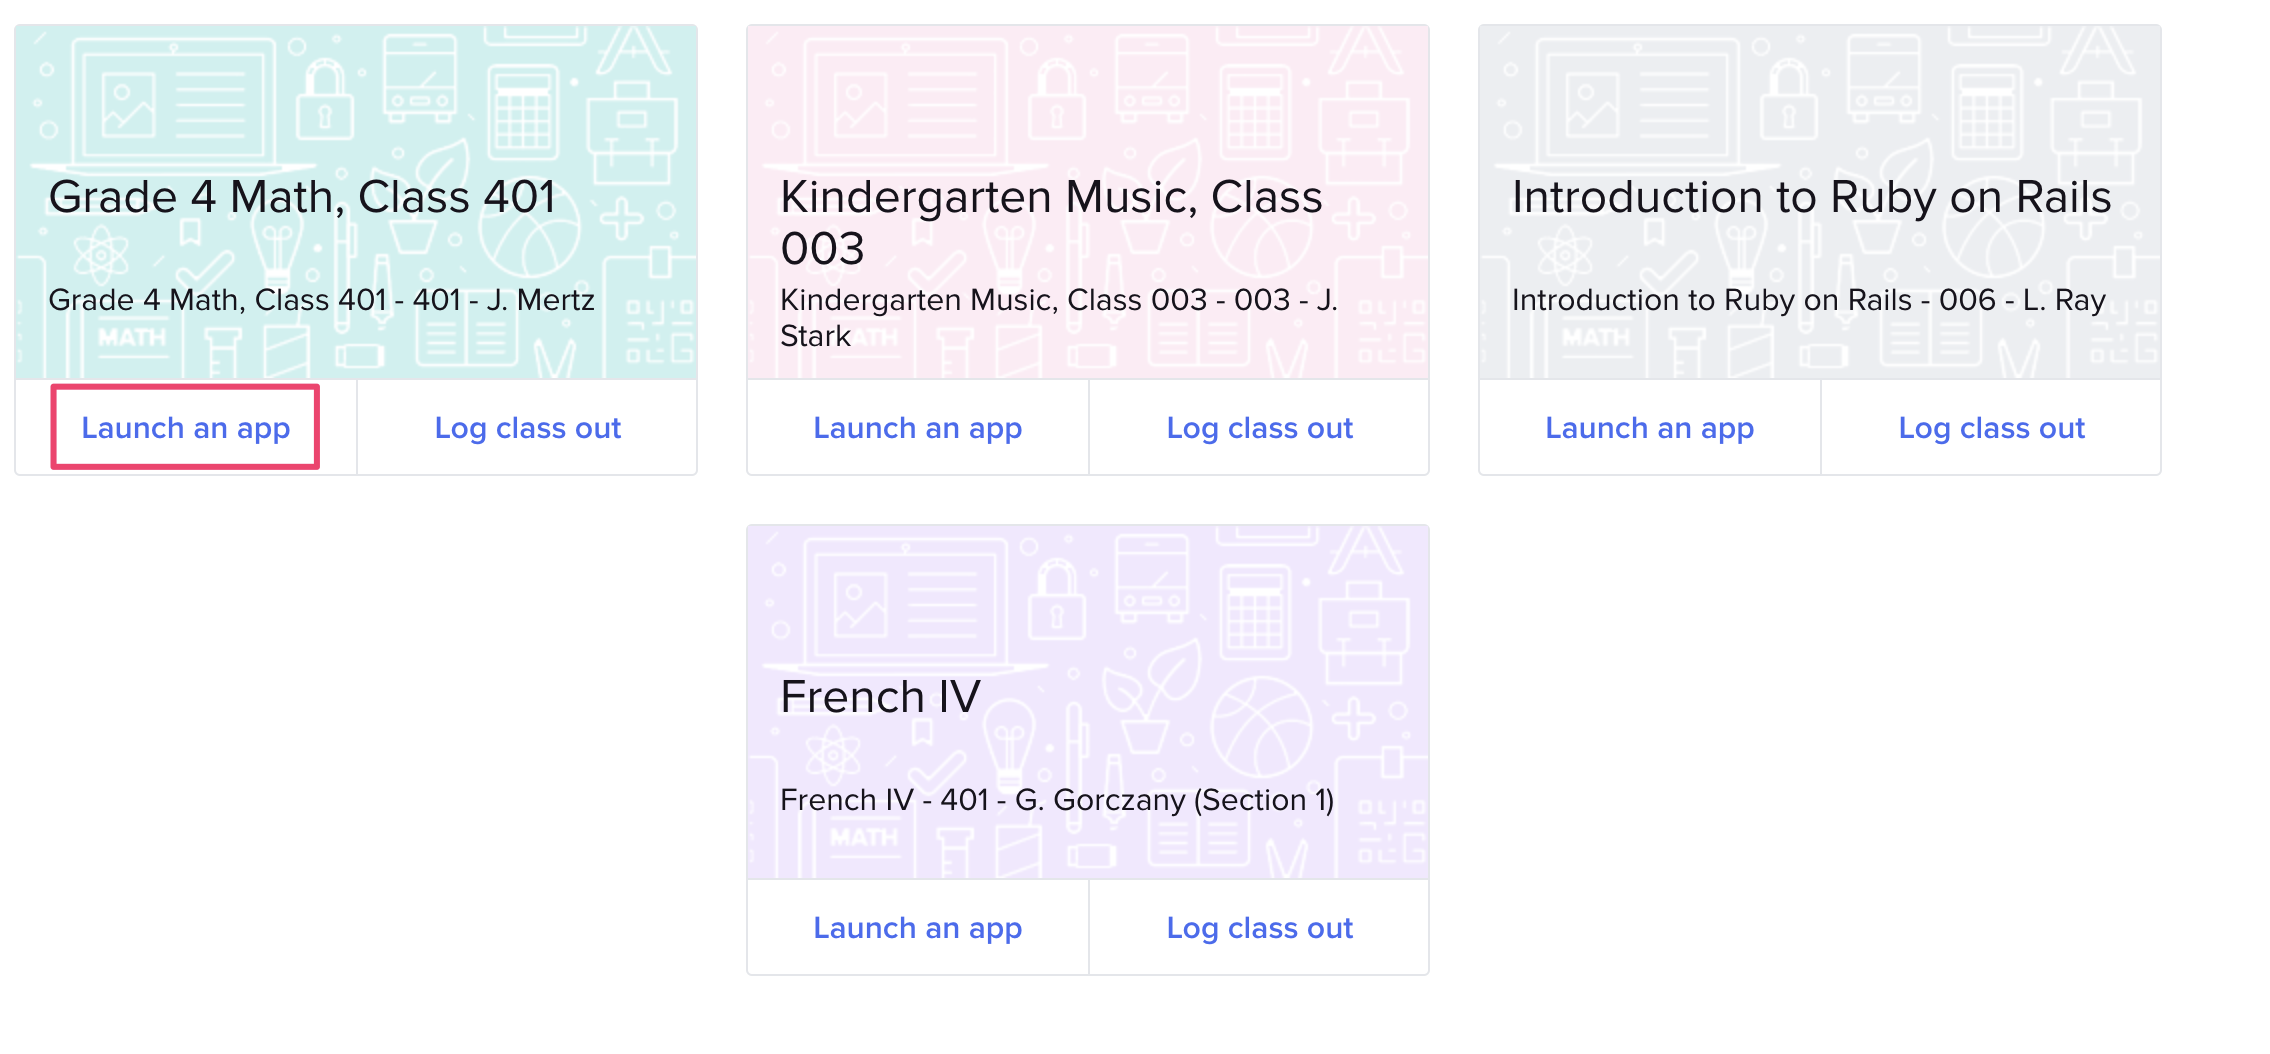Log the Kindergarten Music class out
Viewport: 2270px width, 1054px height.
tap(1259, 427)
